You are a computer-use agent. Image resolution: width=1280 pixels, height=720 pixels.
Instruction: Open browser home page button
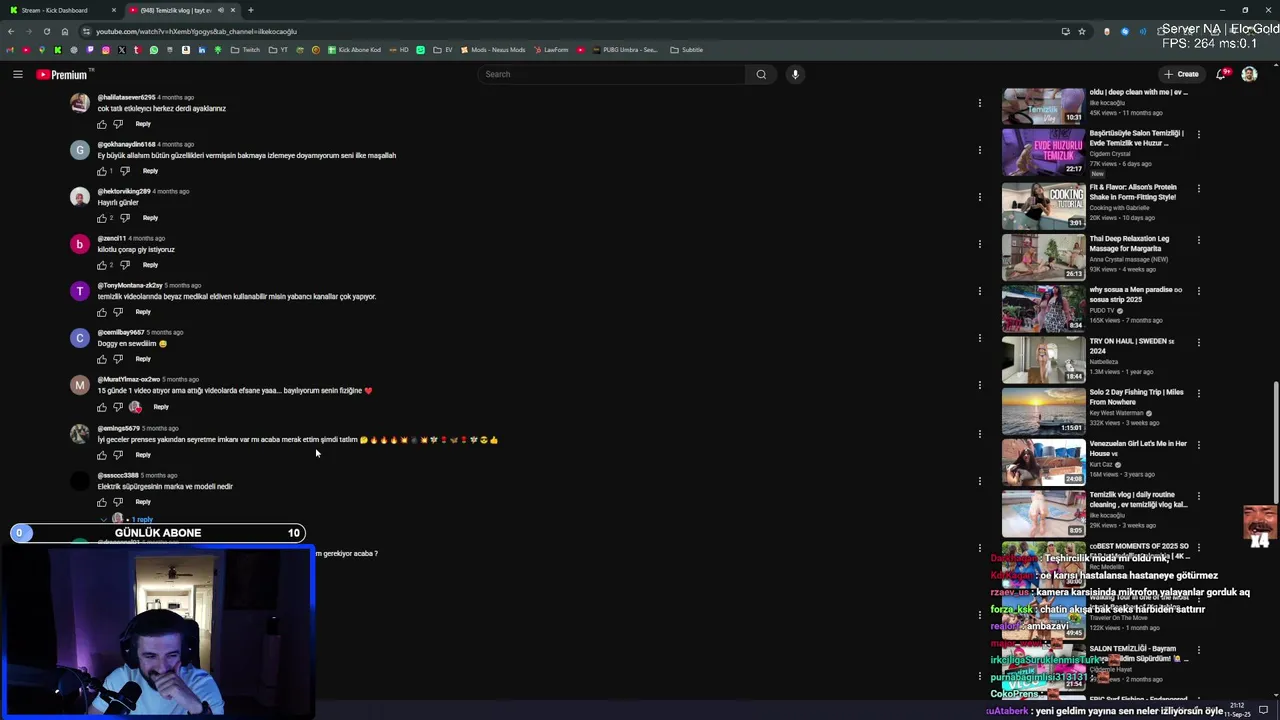tap(65, 31)
